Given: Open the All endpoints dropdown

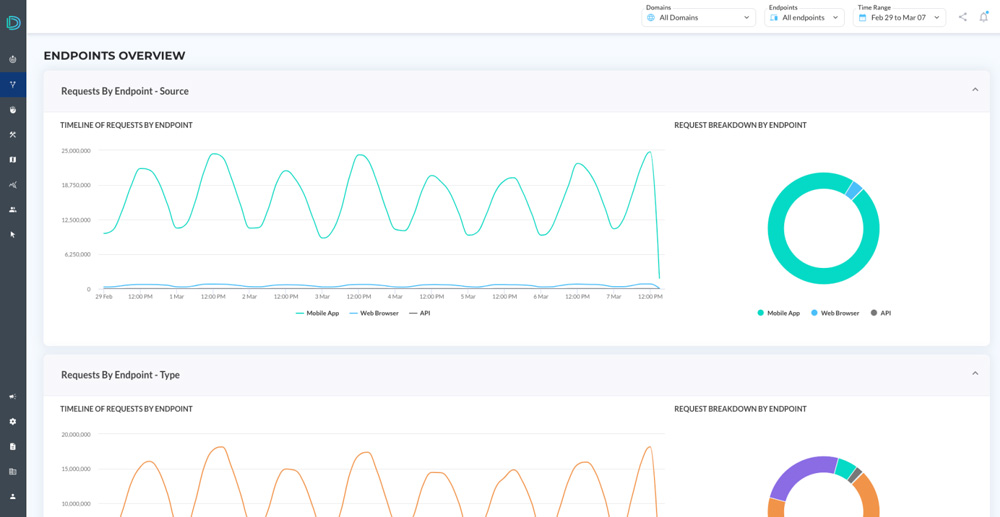Looking at the screenshot, I should 804,17.
